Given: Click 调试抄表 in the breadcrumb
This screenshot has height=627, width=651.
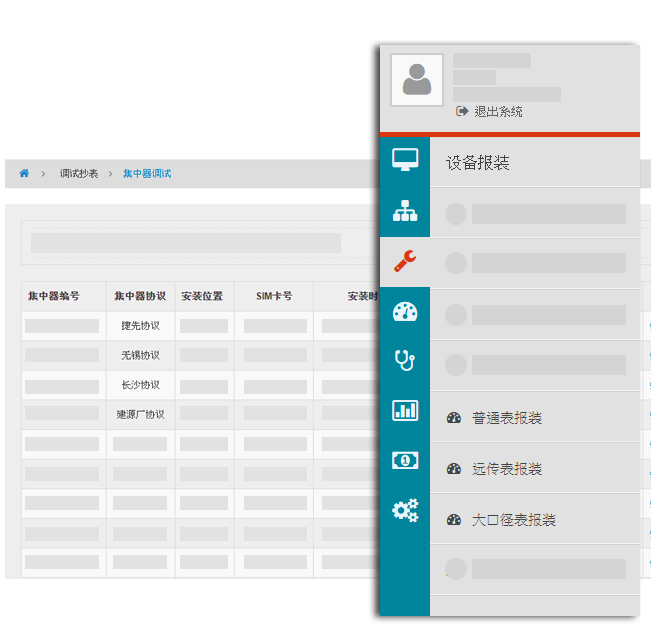Looking at the screenshot, I should [x=79, y=174].
